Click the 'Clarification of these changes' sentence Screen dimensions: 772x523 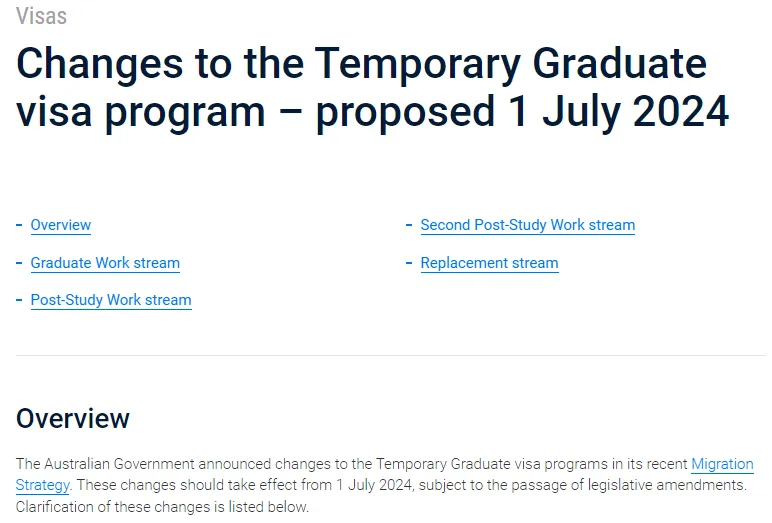163,507
